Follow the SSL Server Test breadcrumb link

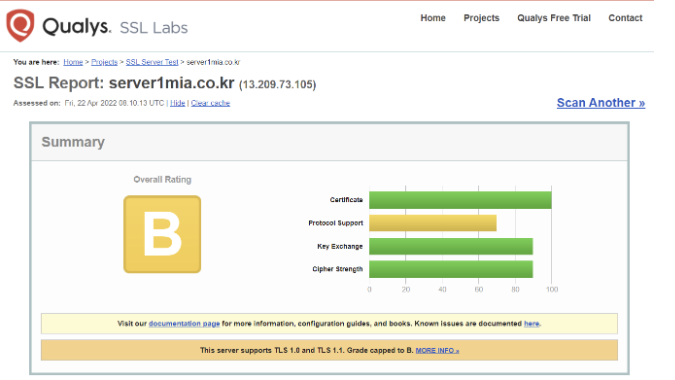152,62
